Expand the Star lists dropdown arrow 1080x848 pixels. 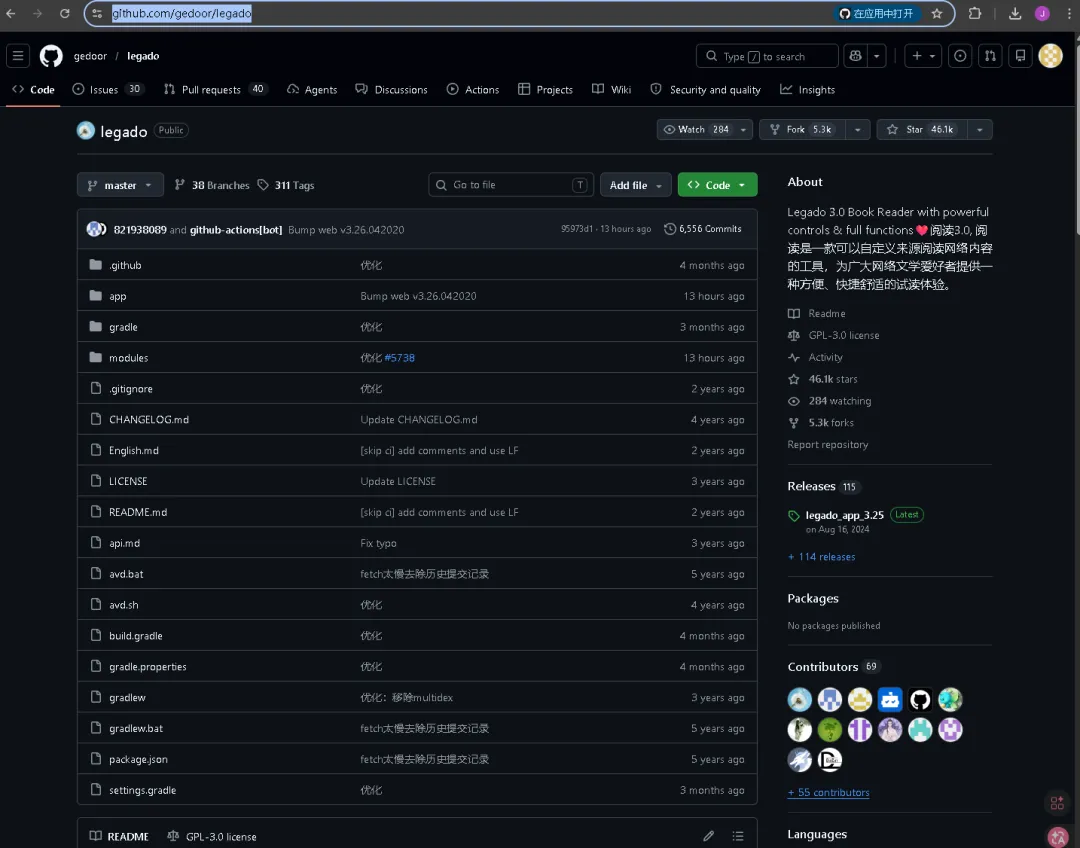coord(979,130)
